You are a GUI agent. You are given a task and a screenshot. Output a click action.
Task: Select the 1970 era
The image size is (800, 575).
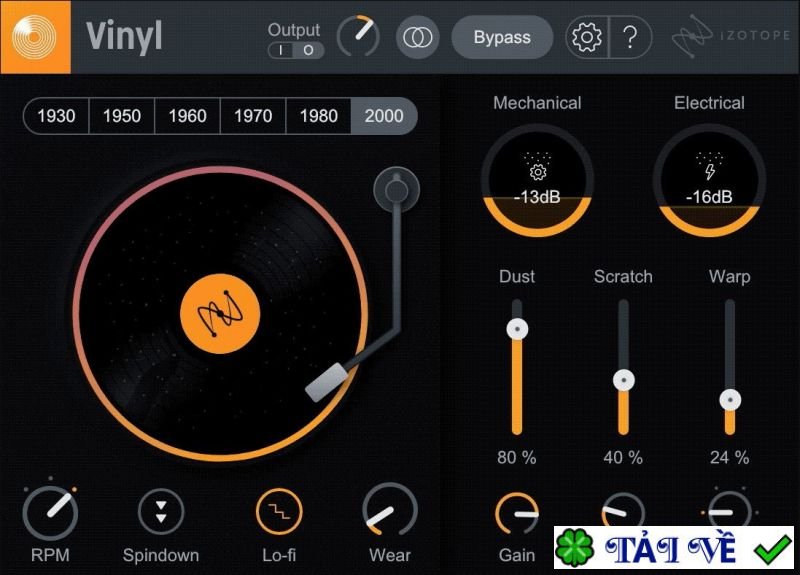click(x=253, y=116)
